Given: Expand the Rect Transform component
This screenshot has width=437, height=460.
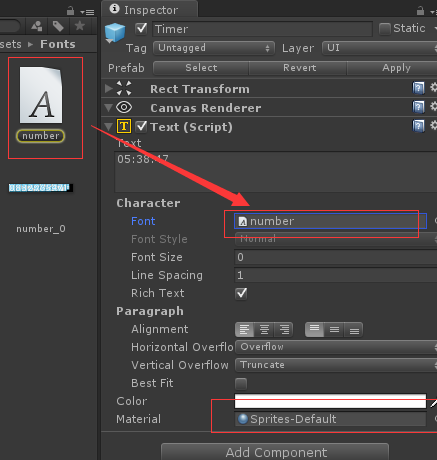Looking at the screenshot, I should tap(108, 89).
